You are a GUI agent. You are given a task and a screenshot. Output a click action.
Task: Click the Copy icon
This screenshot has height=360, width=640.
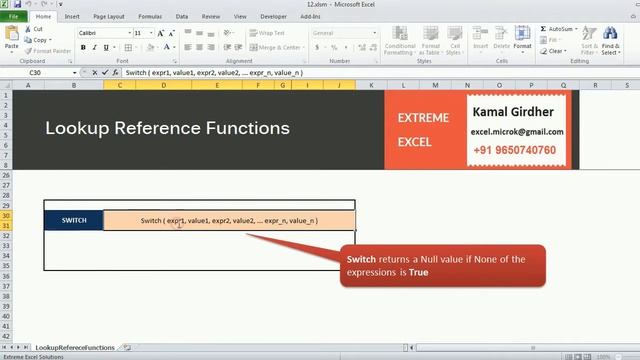click(28, 40)
